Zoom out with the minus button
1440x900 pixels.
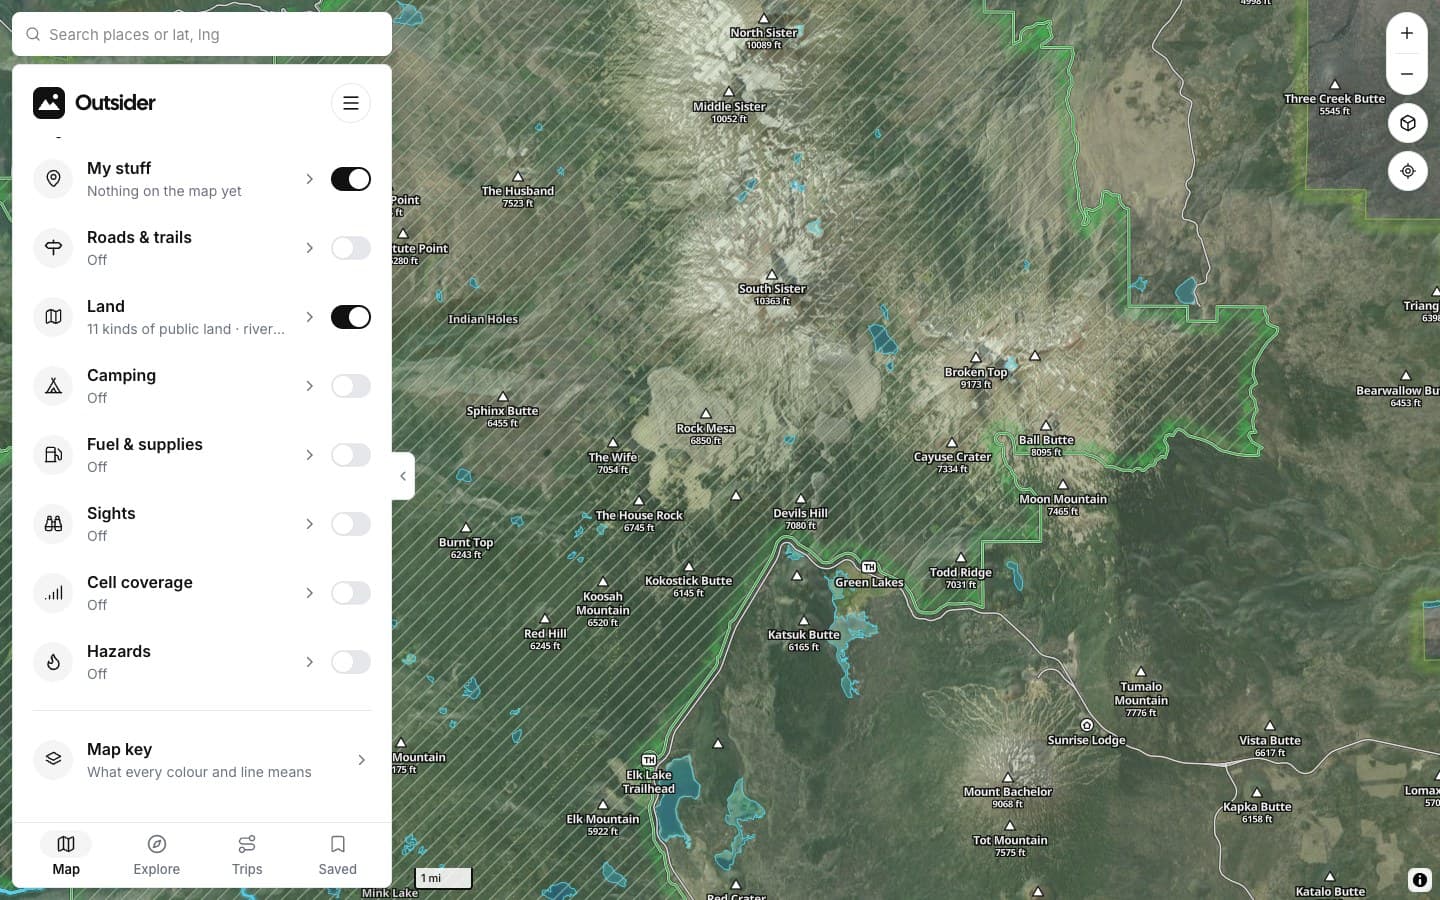point(1407,74)
